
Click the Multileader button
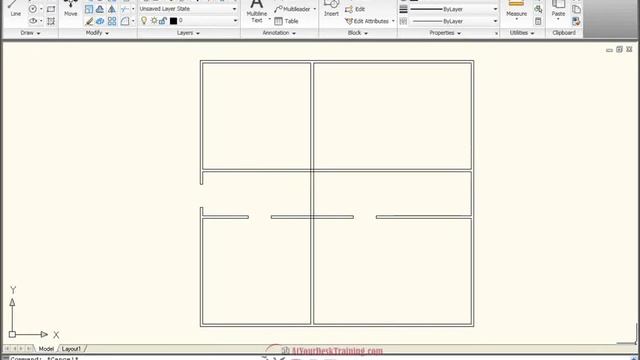point(292,9)
